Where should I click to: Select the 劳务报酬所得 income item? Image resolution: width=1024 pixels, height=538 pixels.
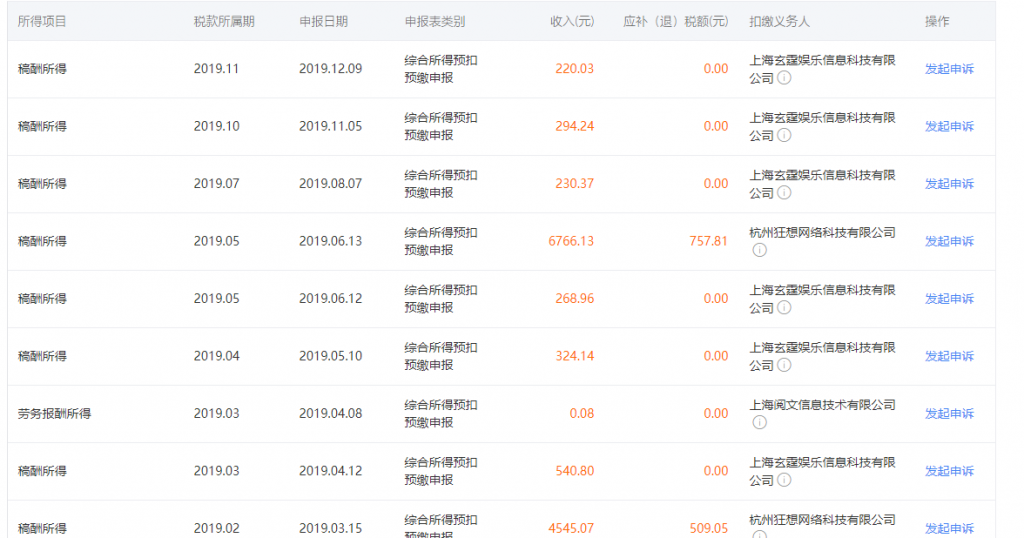pyautogui.click(x=54, y=413)
